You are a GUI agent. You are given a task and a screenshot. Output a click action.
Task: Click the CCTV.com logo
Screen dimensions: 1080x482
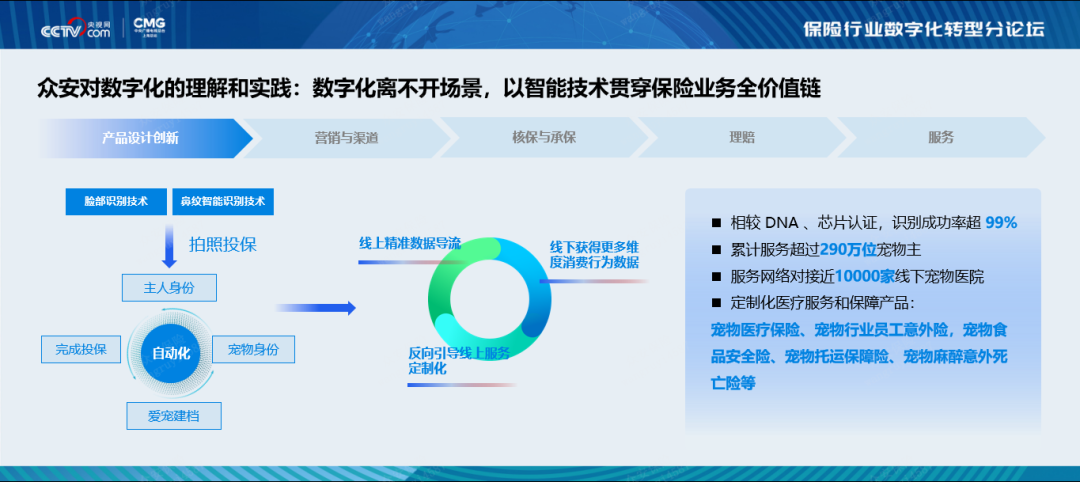pos(75,30)
